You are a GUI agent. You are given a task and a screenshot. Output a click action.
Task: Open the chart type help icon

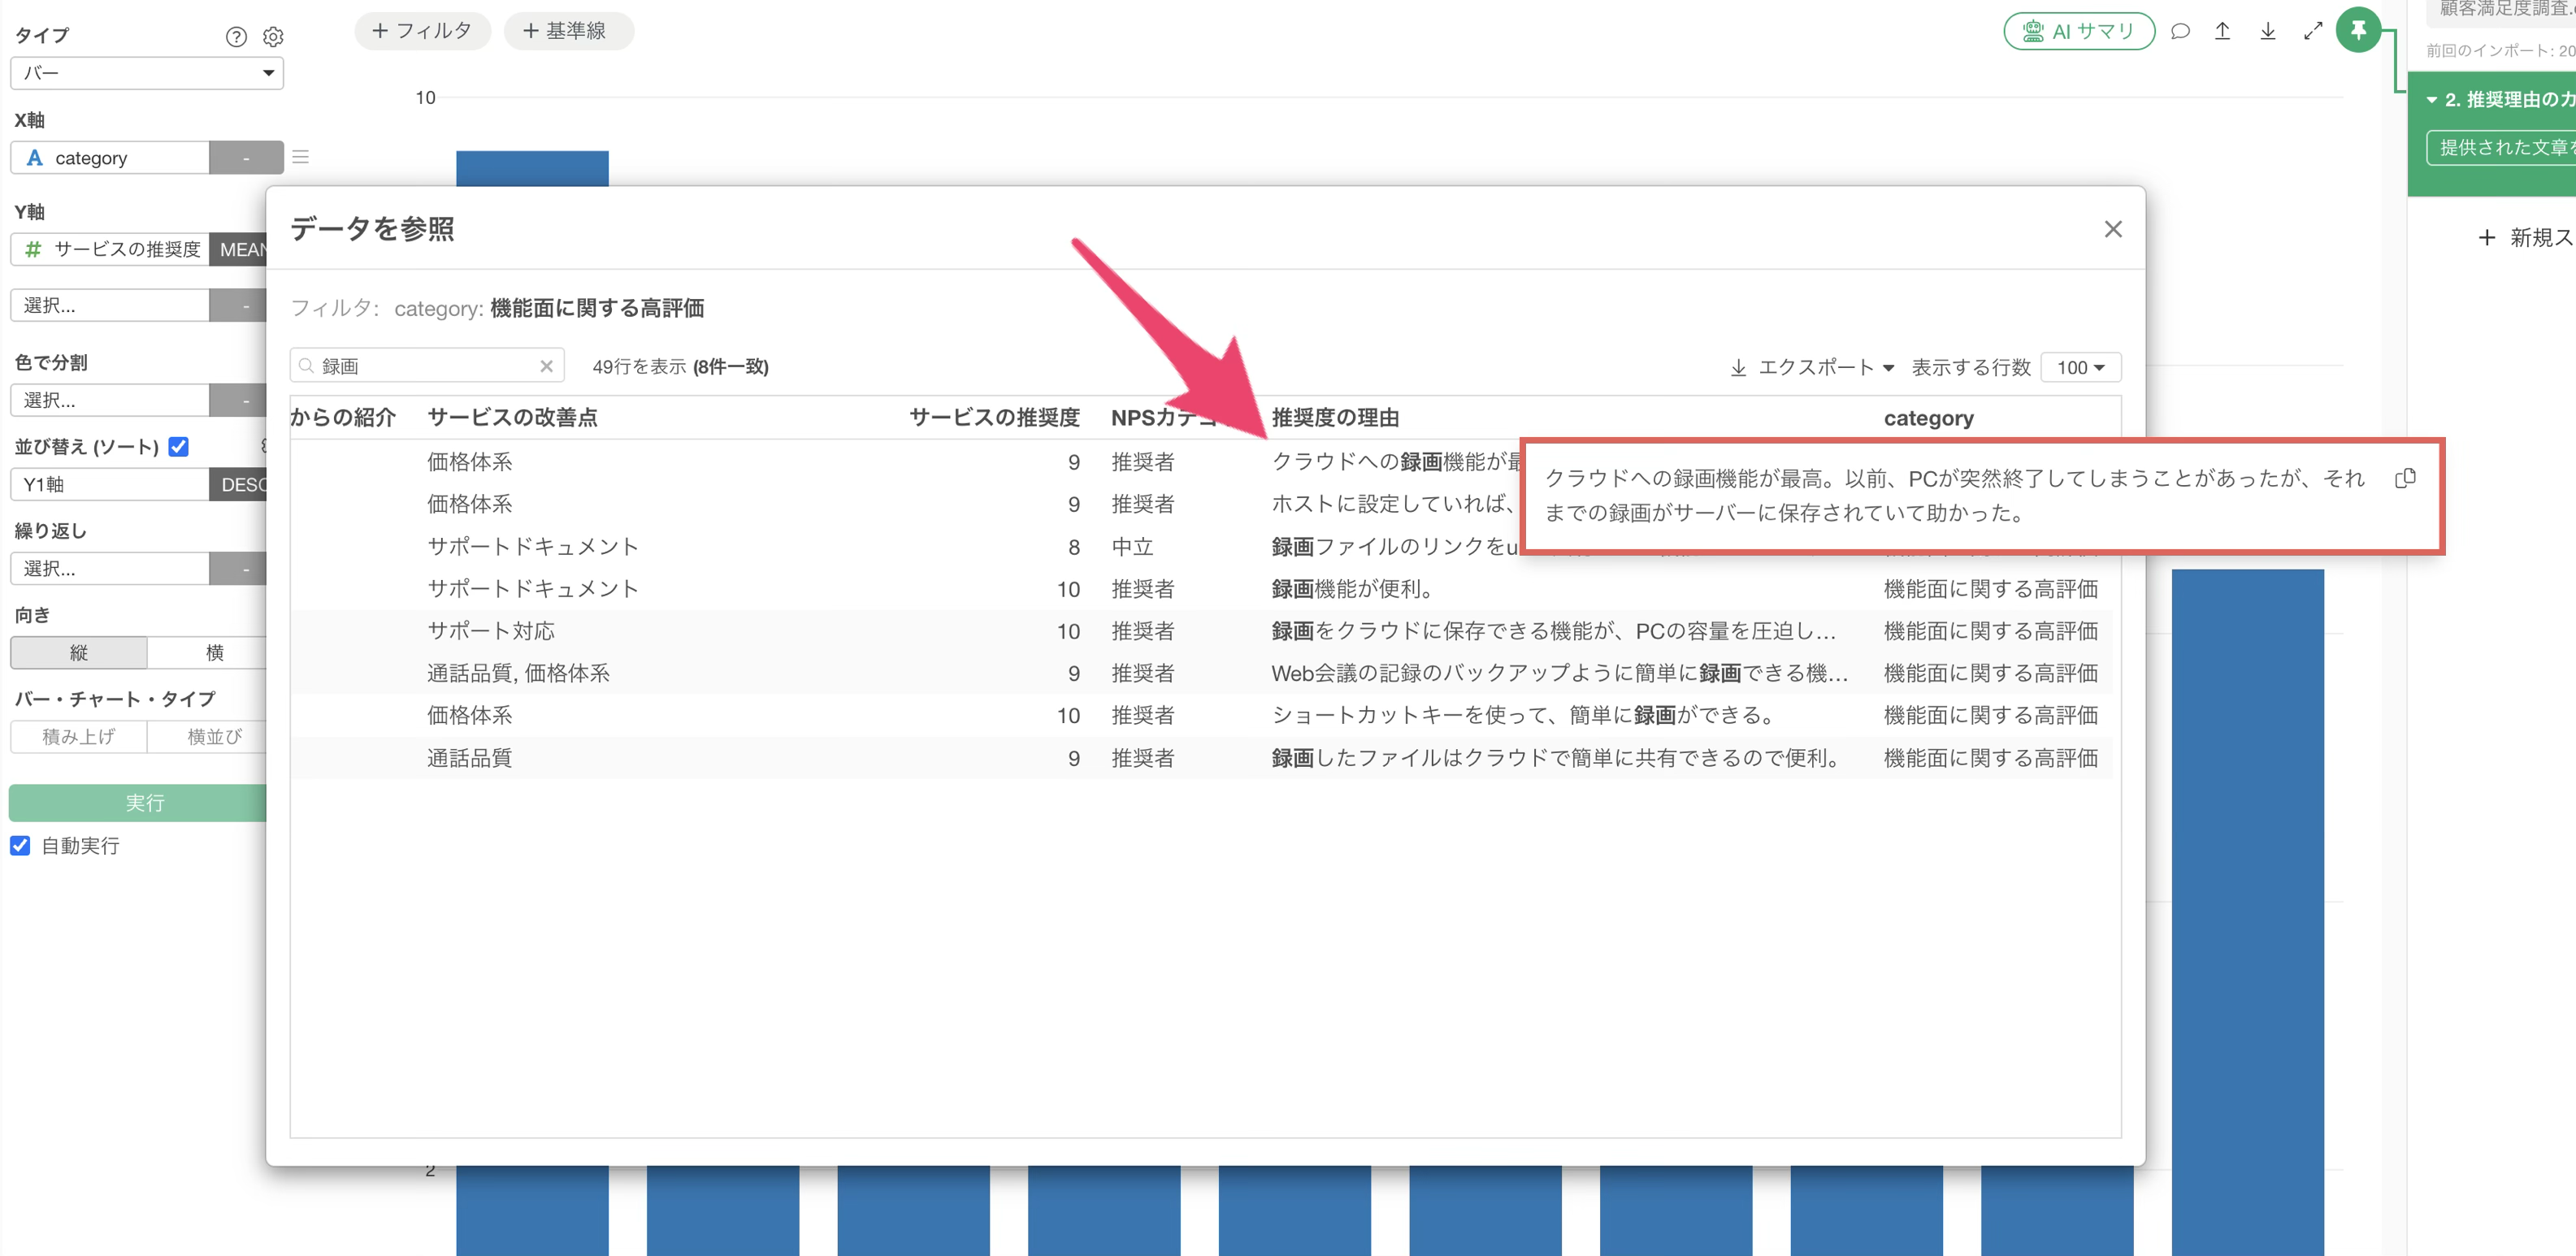[236, 37]
